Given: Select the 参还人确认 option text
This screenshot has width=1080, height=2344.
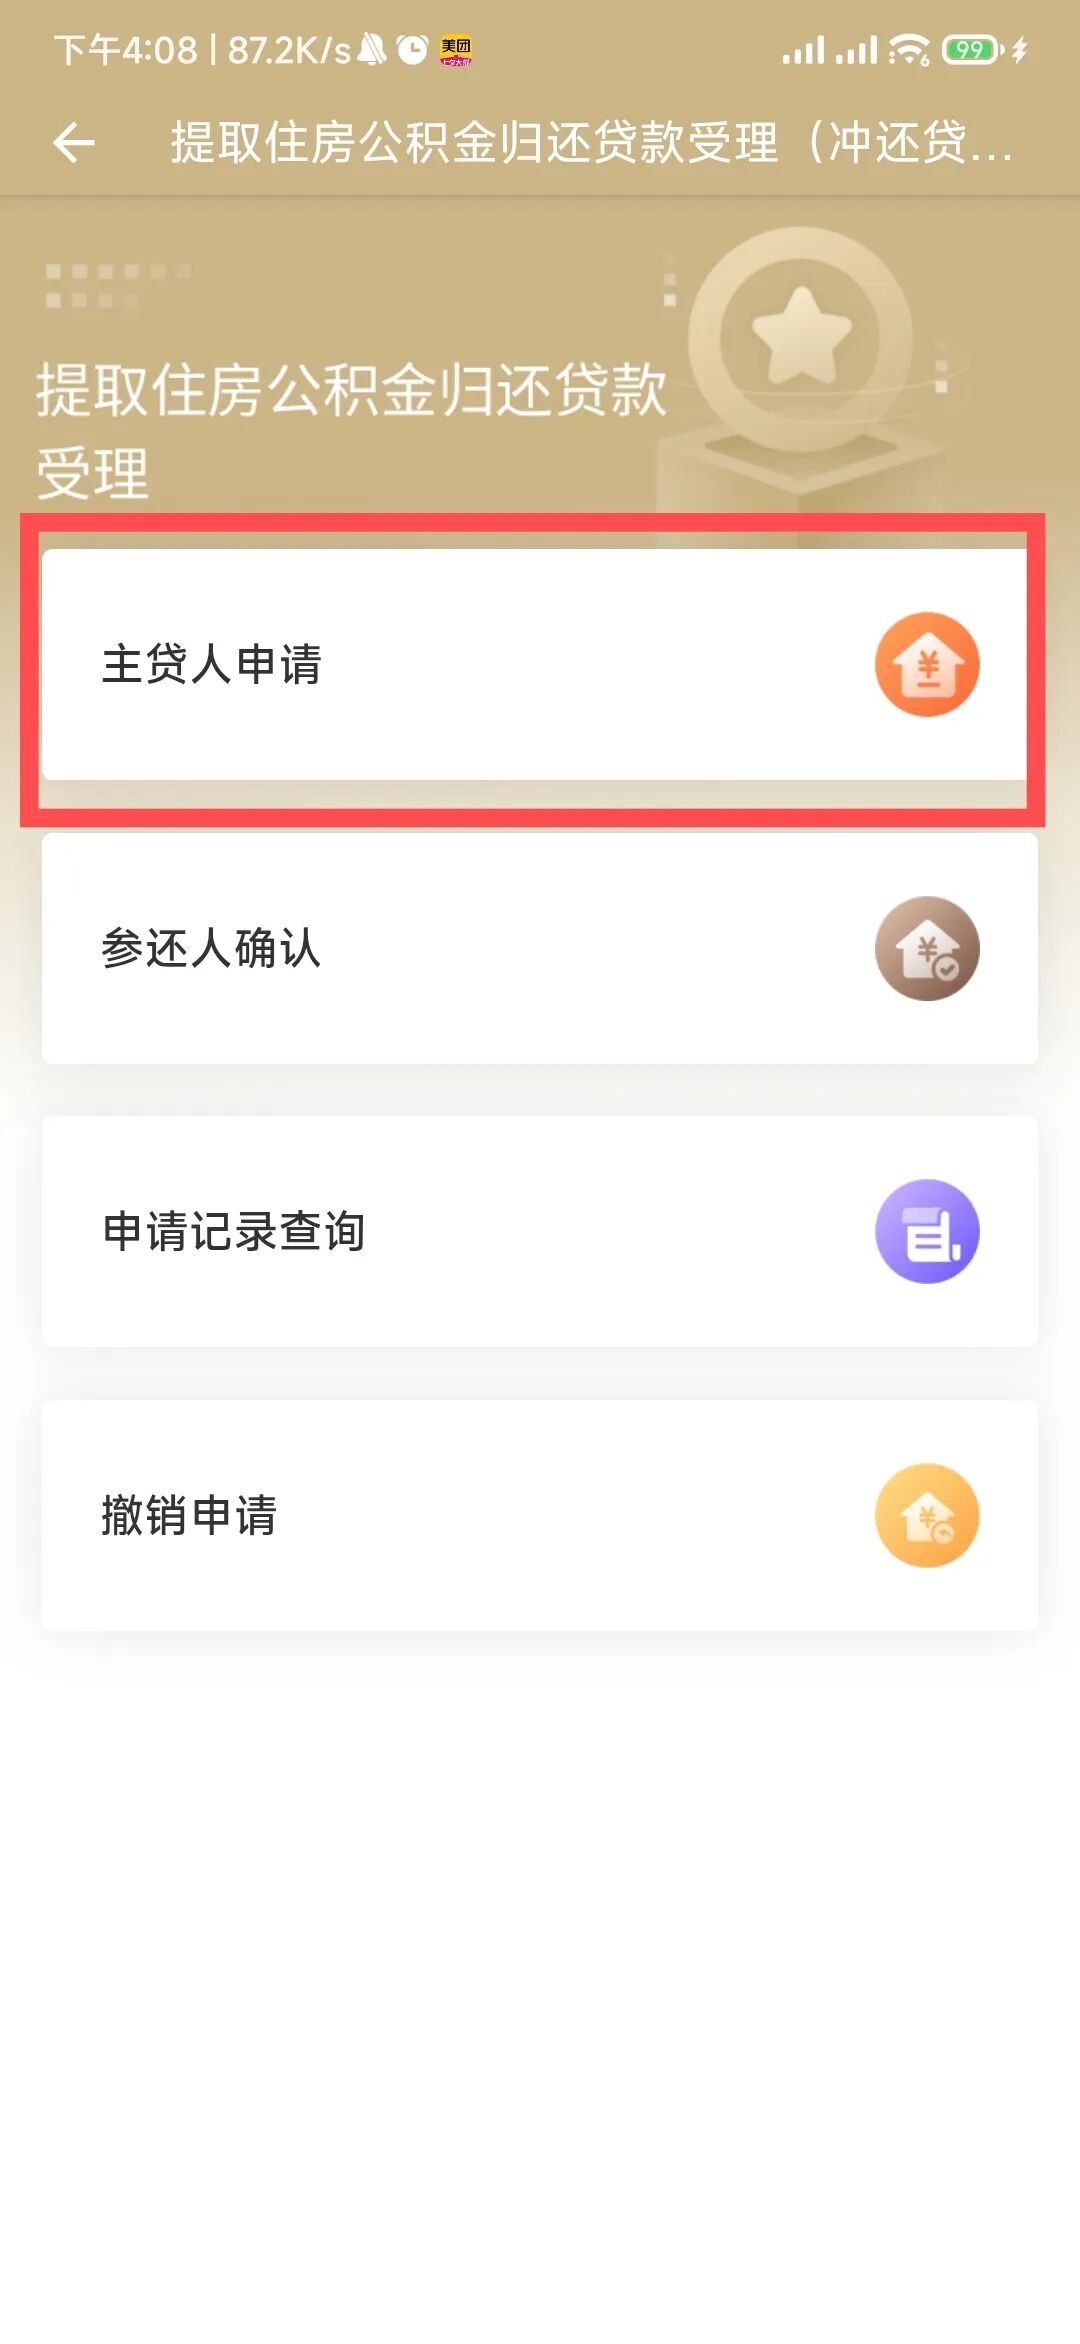Looking at the screenshot, I should (x=212, y=948).
